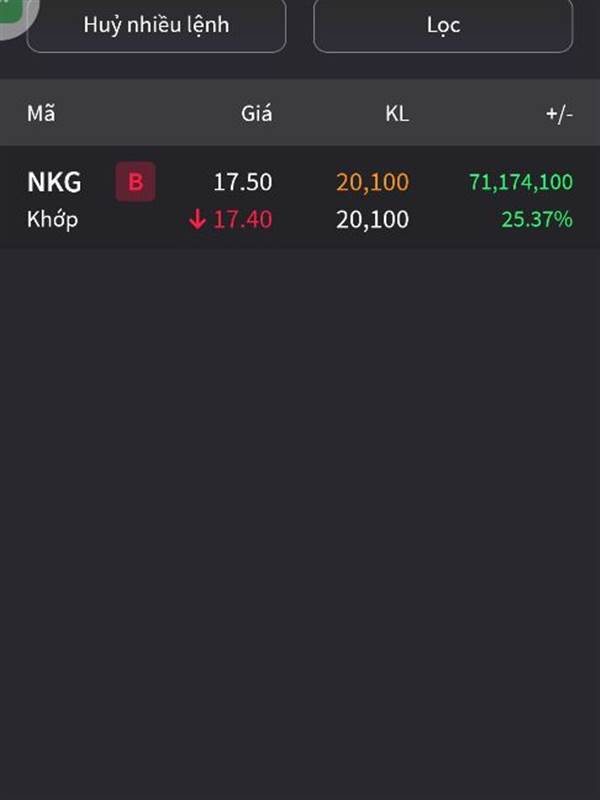Select the NKG stock symbol
The image size is (600, 800).
coord(54,182)
